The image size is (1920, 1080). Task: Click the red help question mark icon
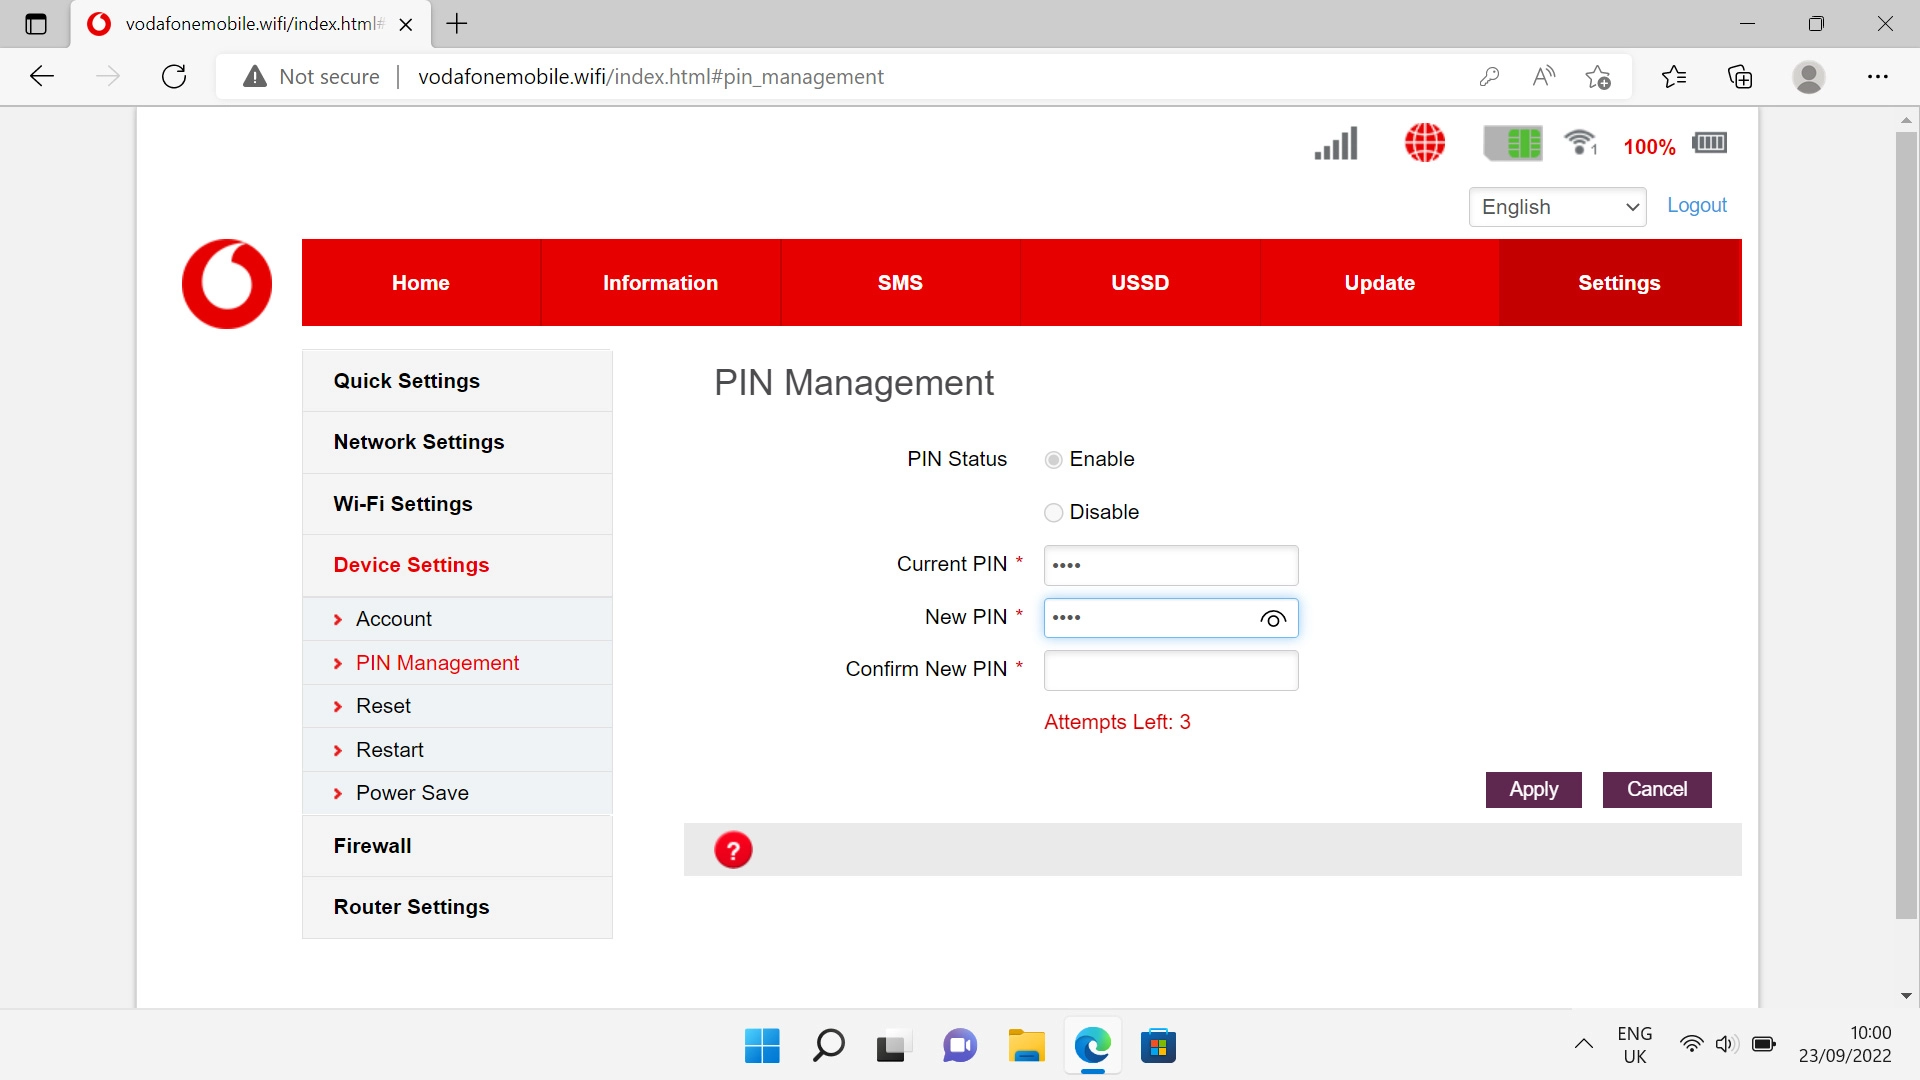click(733, 850)
